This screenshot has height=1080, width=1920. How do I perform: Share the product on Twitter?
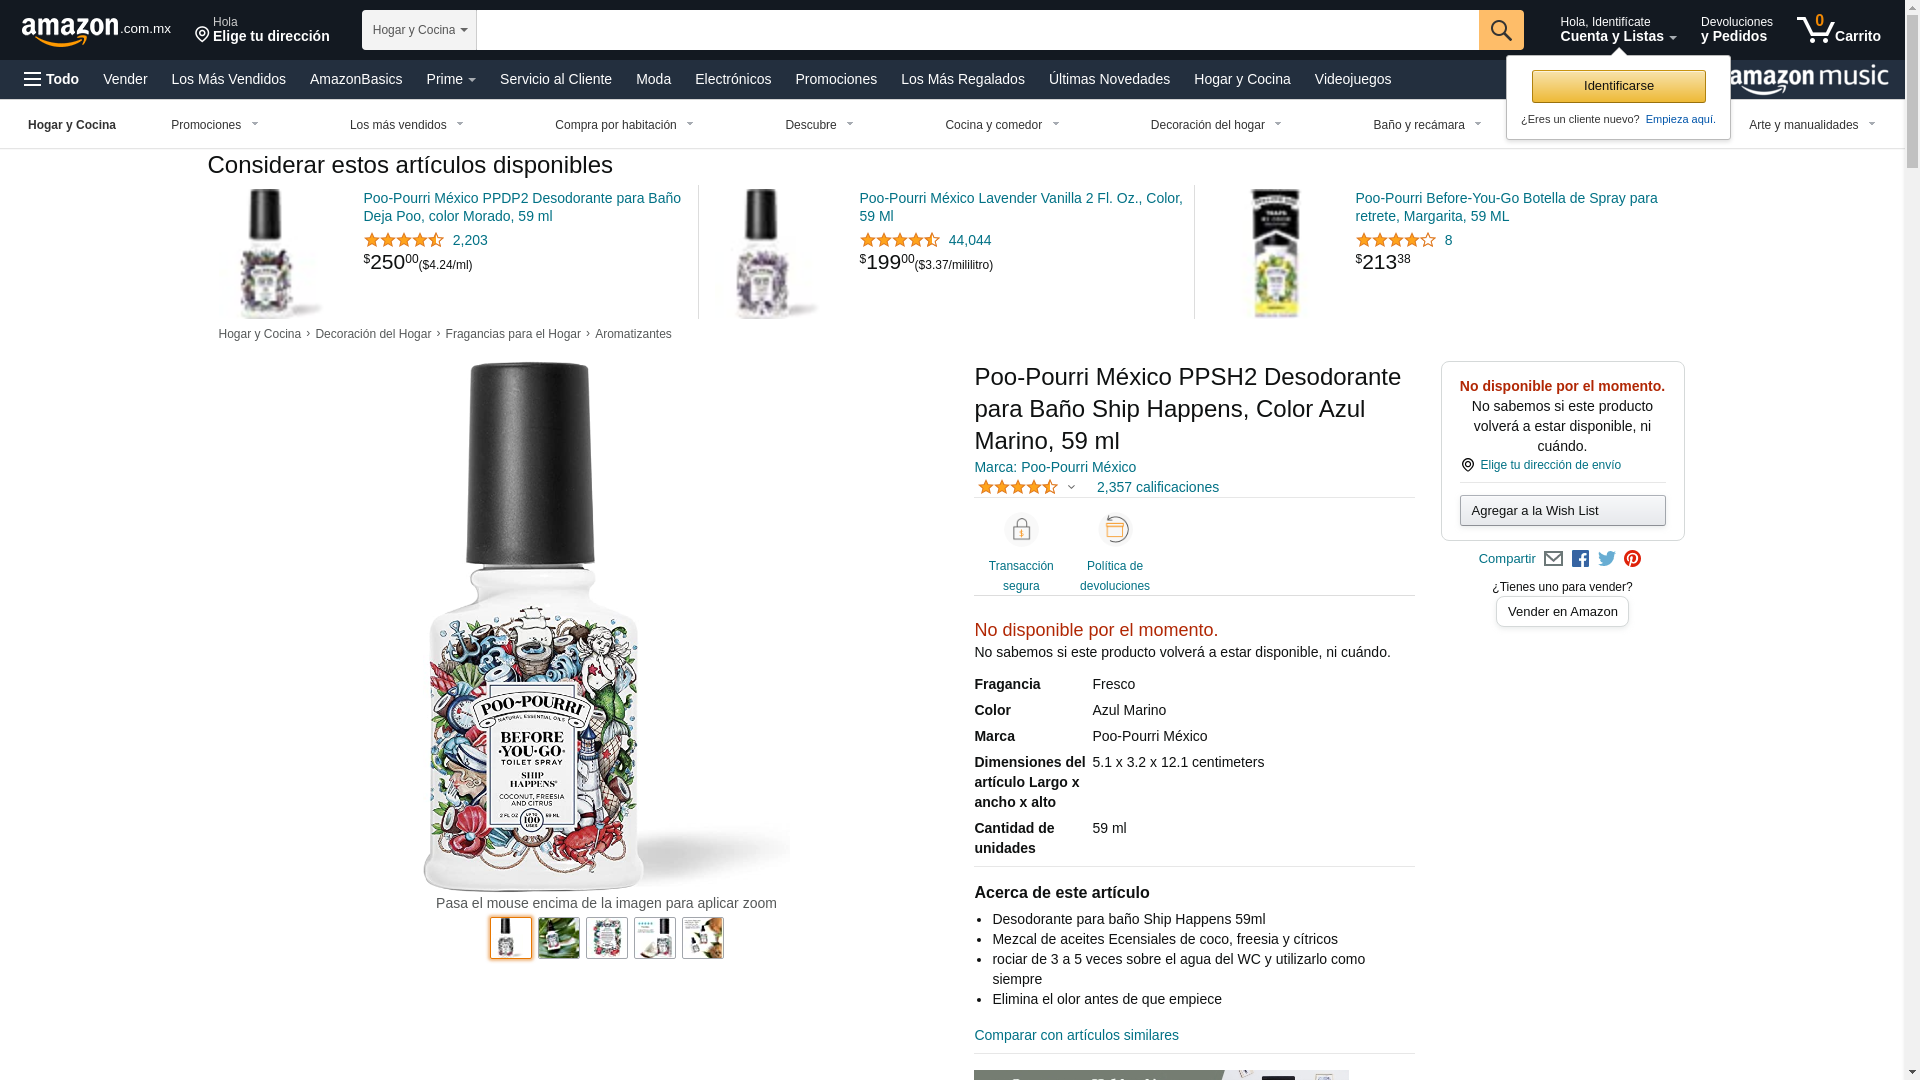coord(1607,559)
